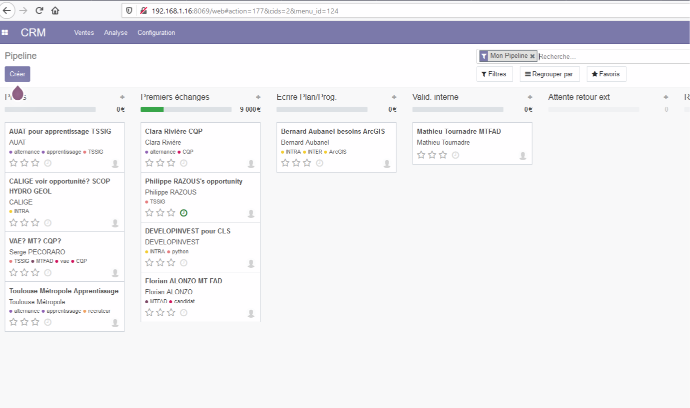The width and height of the screenshot is (690, 408).
Task: Click the activity clock on AUAT card
Action: coord(47,163)
